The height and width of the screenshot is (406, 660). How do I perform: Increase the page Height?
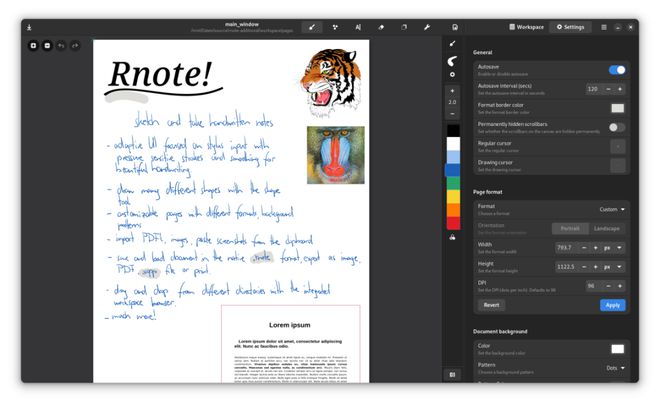coord(595,267)
